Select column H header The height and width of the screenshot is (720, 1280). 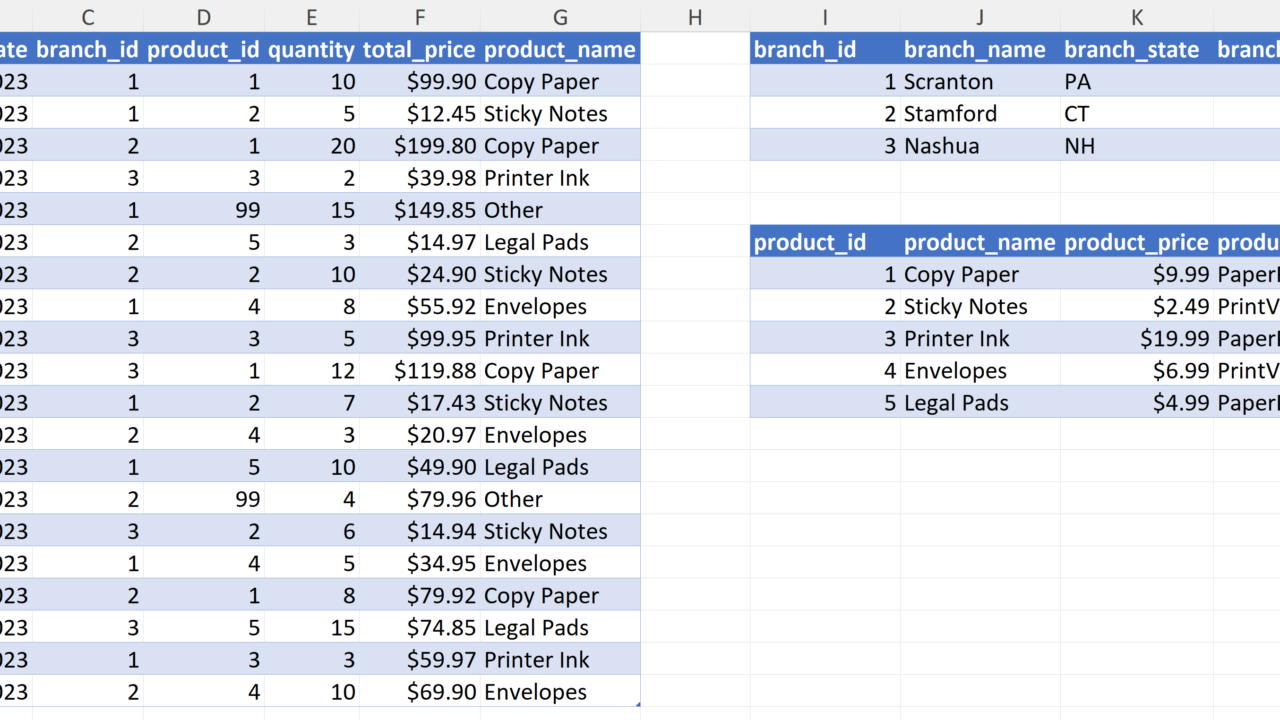click(695, 17)
